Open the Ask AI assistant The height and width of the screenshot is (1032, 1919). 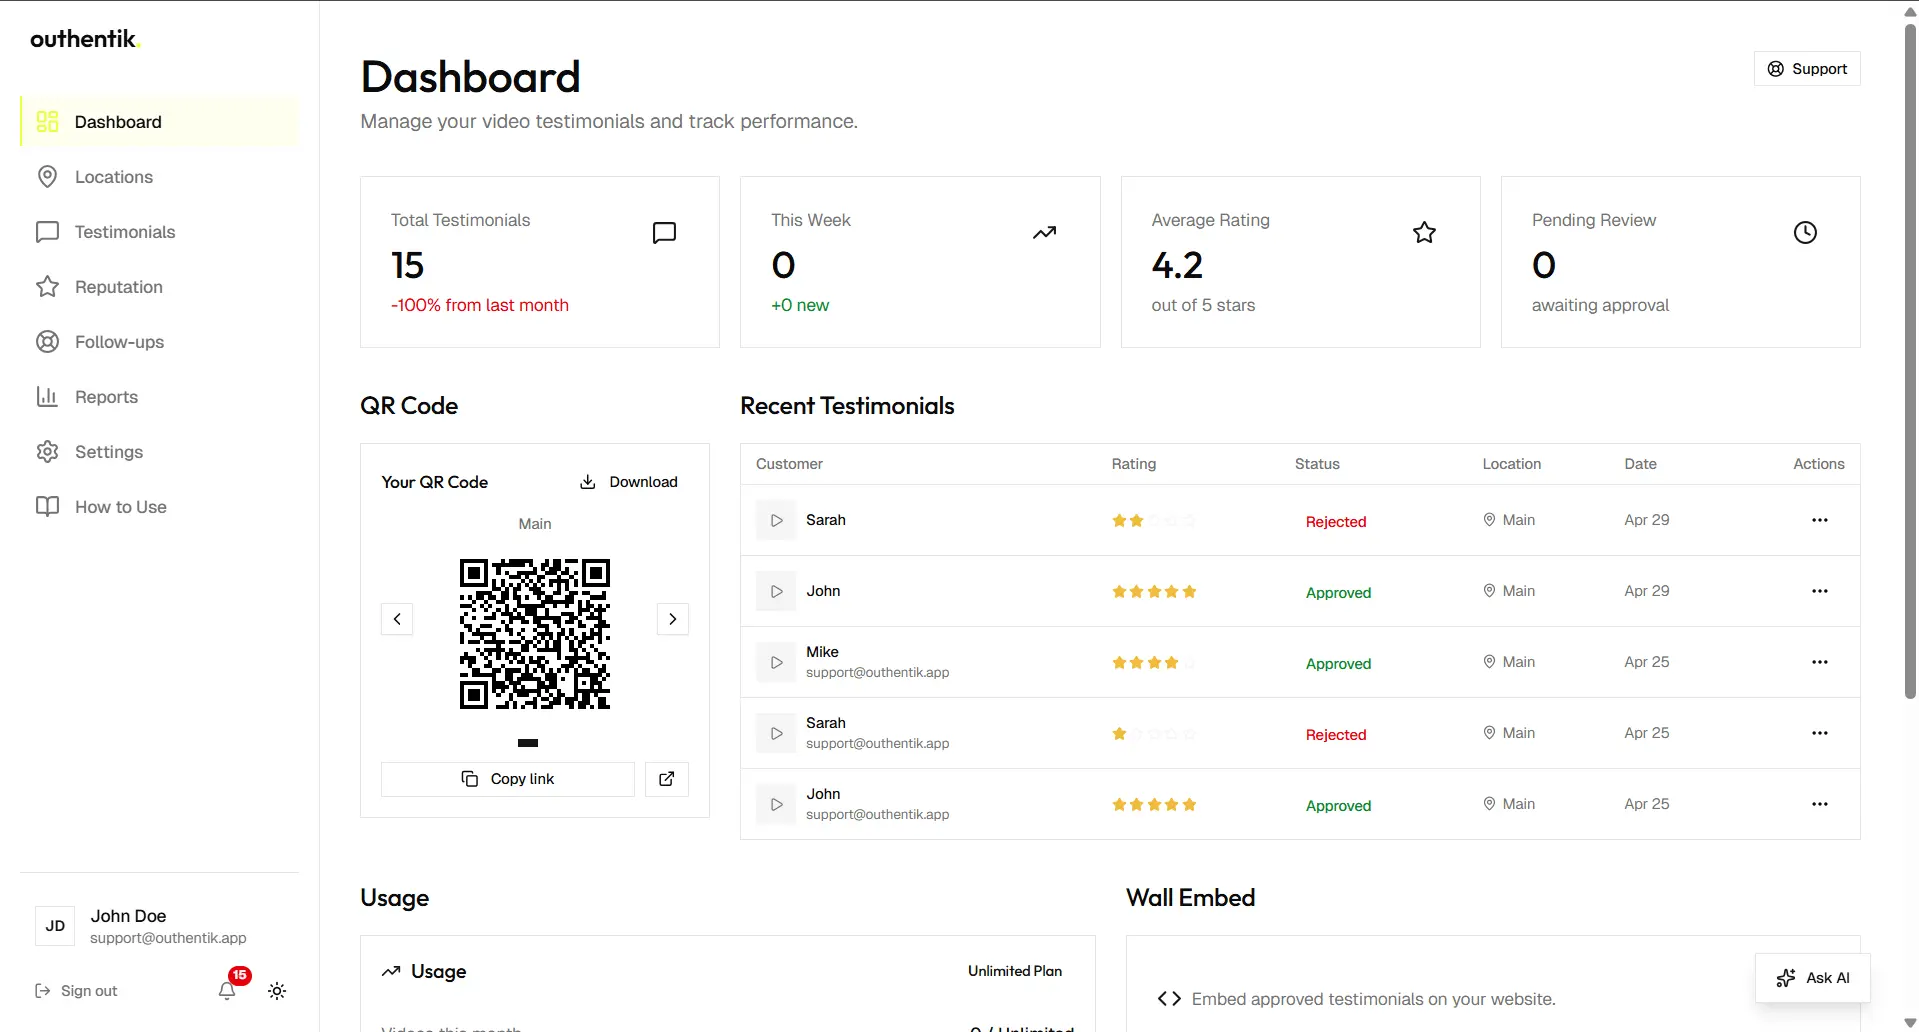1813,978
